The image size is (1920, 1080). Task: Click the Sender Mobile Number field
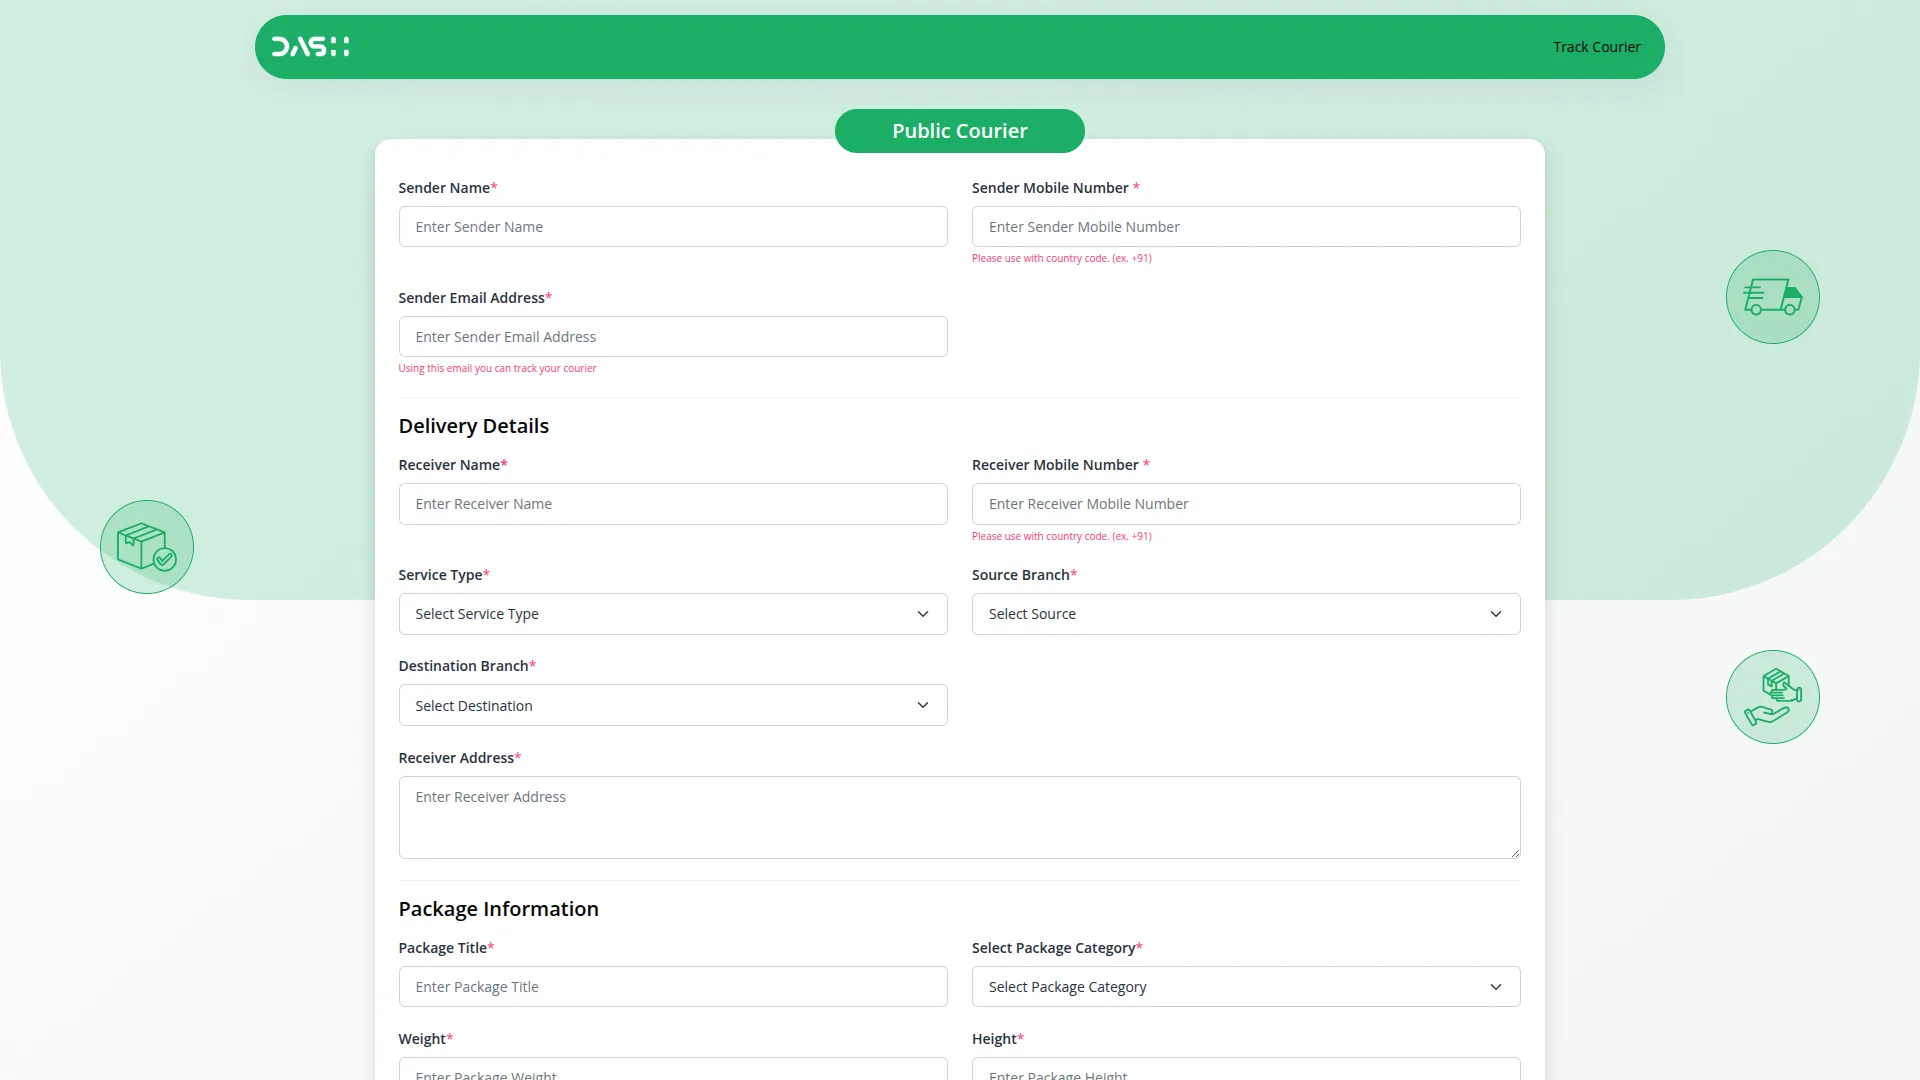(x=1245, y=227)
